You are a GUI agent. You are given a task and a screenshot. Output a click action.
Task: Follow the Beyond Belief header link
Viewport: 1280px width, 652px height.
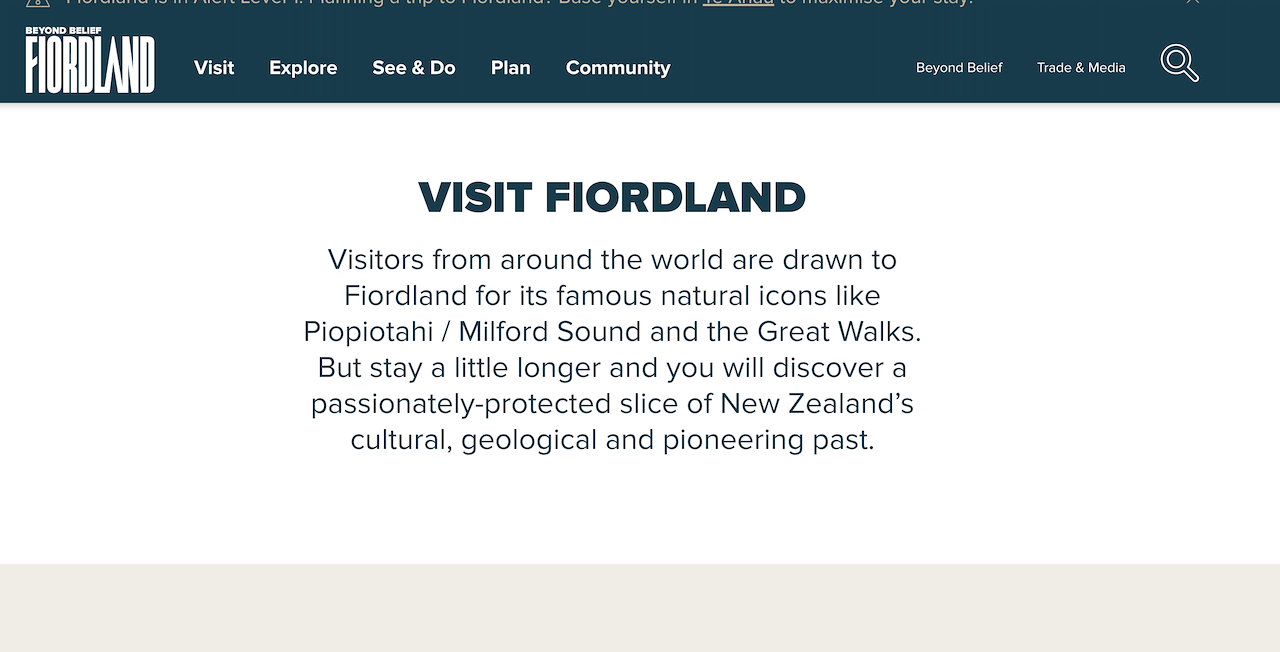coord(959,68)
